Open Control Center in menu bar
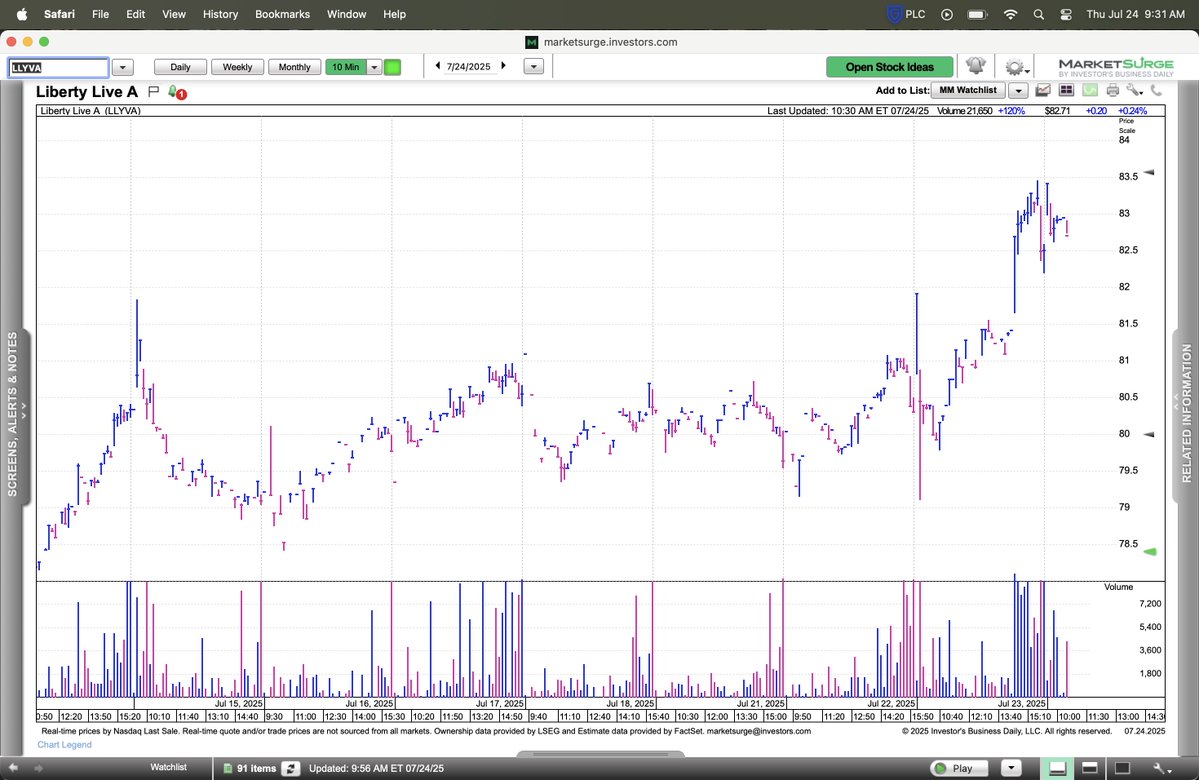The width and height of the screenshot is (1199, 780). [1066, 15]
